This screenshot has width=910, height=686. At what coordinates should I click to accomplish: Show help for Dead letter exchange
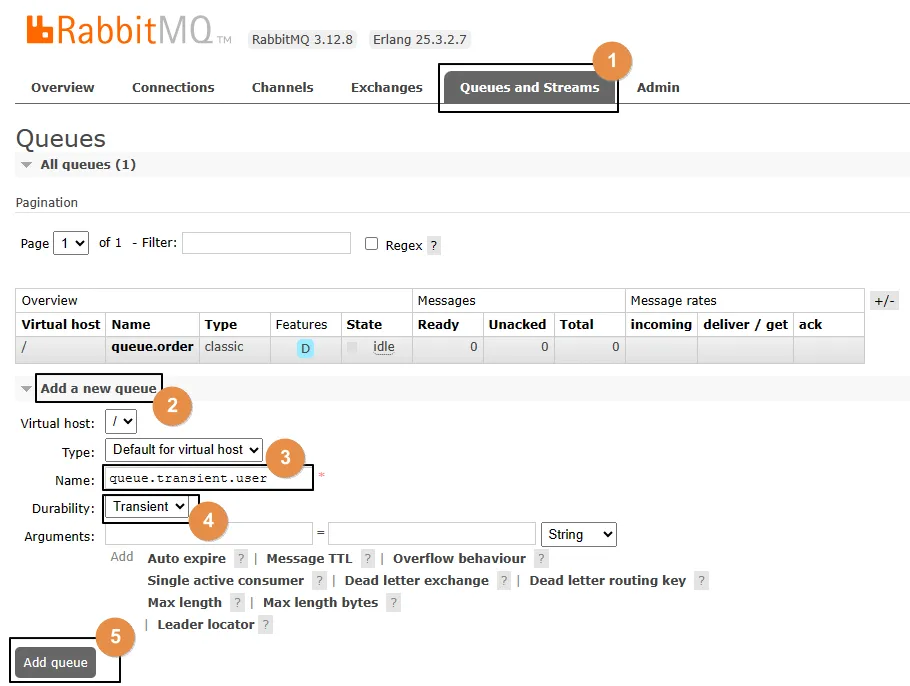click(x=504, y=581)
